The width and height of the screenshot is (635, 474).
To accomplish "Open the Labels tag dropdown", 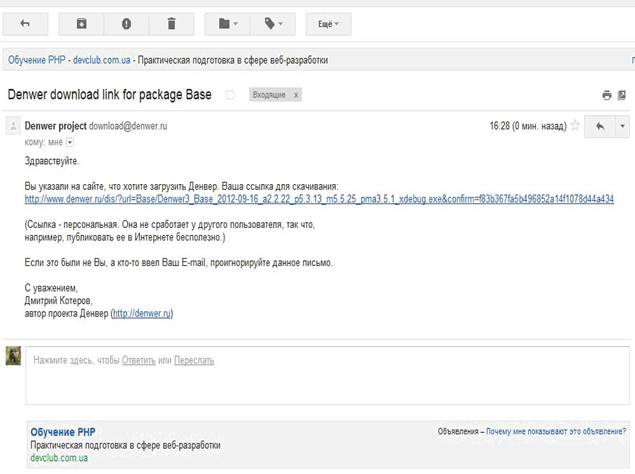I will coord(273,24).
